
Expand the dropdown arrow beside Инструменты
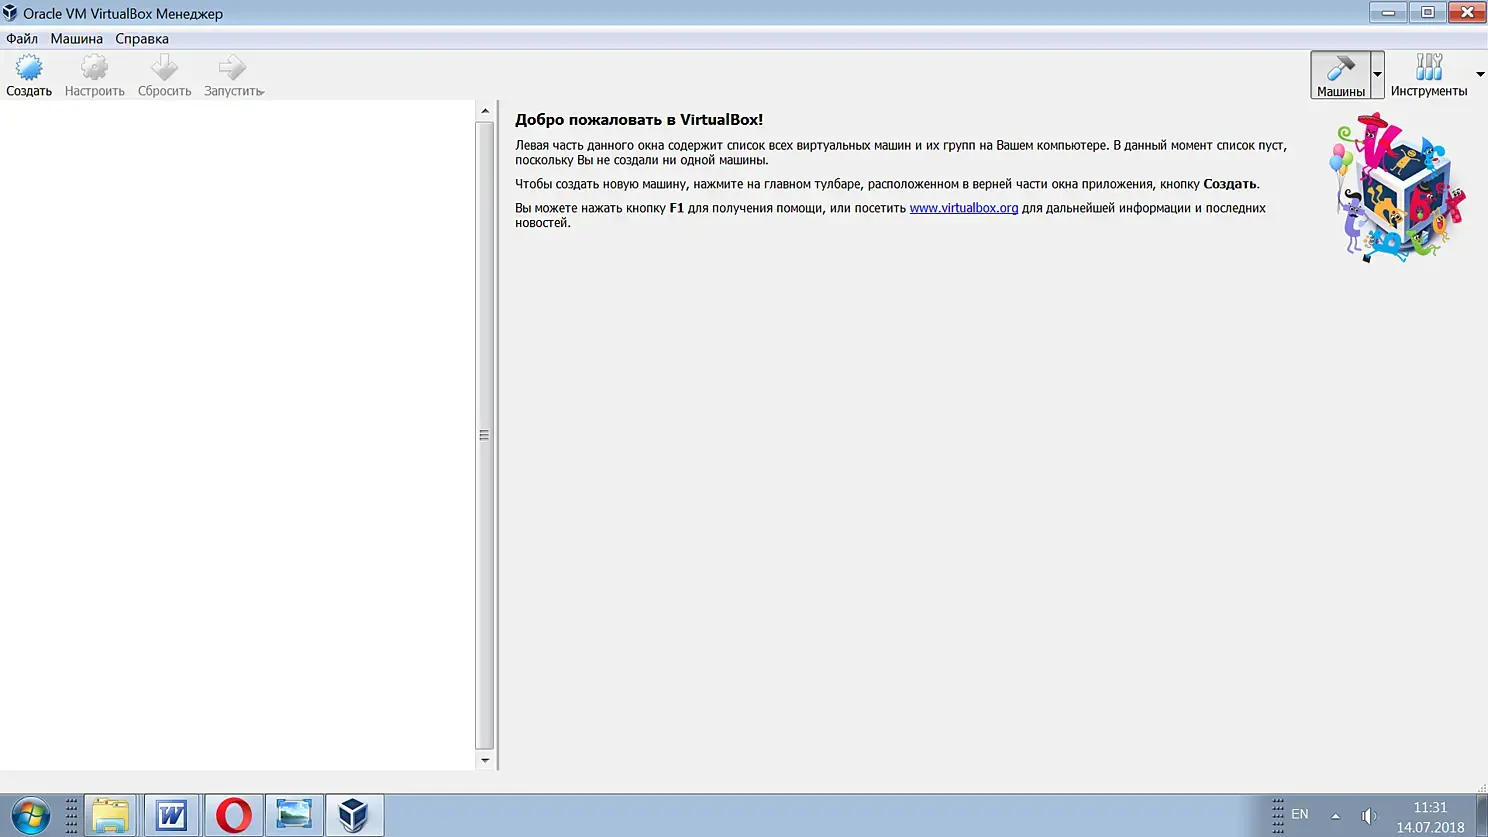click(x=1480, y=75)
